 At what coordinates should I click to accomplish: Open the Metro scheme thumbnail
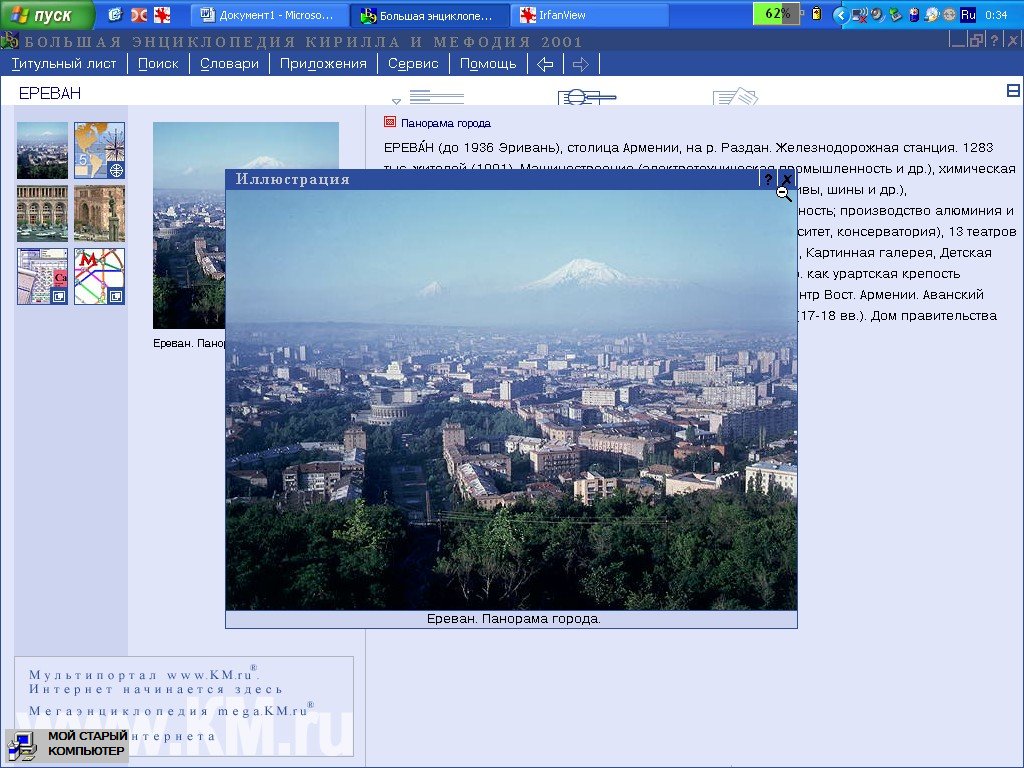point(99,276)
